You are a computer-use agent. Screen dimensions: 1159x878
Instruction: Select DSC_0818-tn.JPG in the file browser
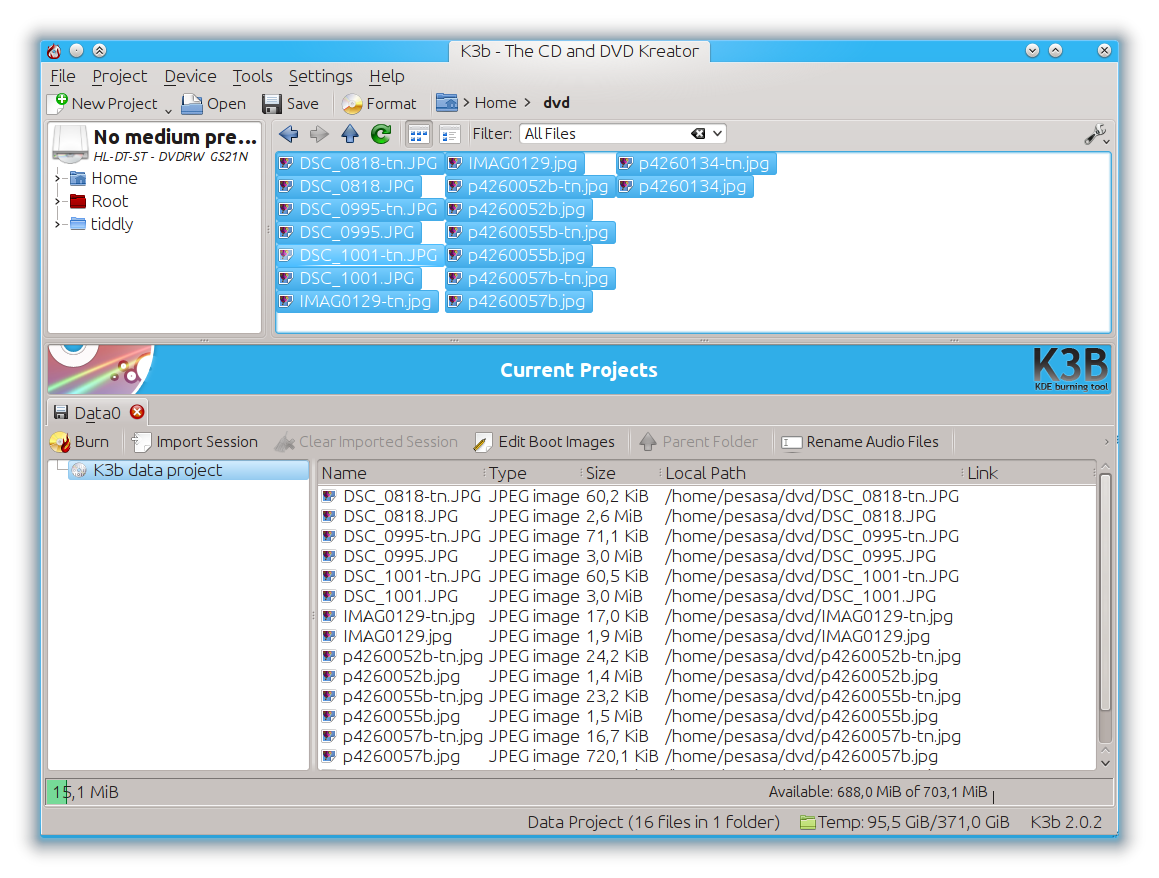coord(358,163)
